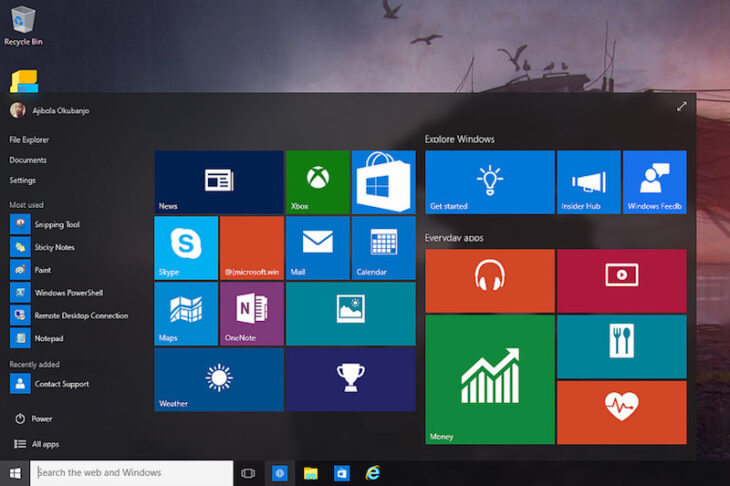Launch the Skype tile

185,247
